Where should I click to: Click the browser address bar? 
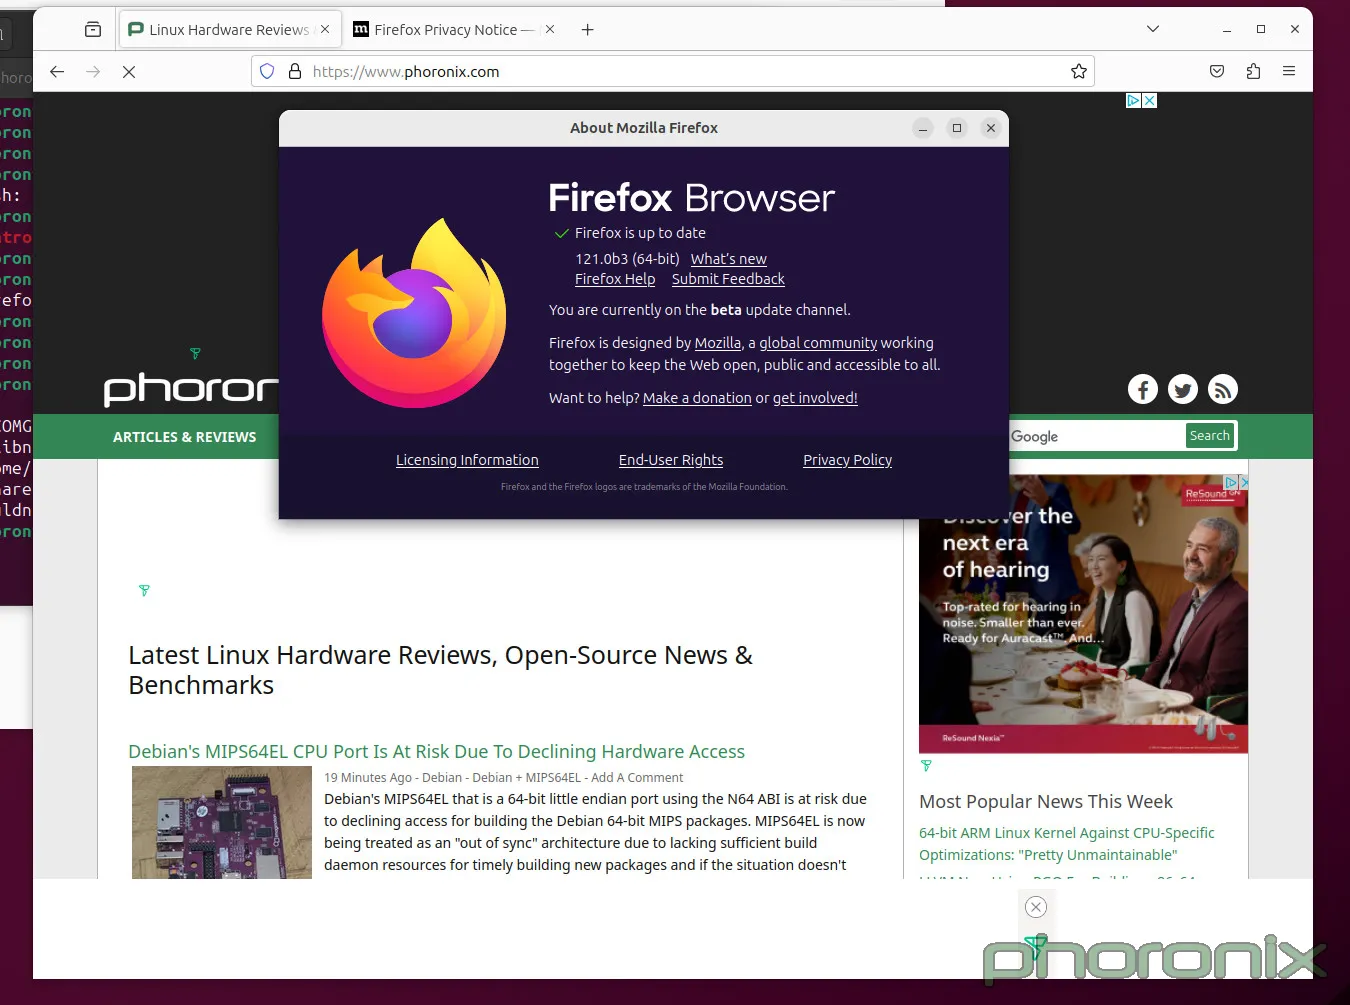click(600, 71)
